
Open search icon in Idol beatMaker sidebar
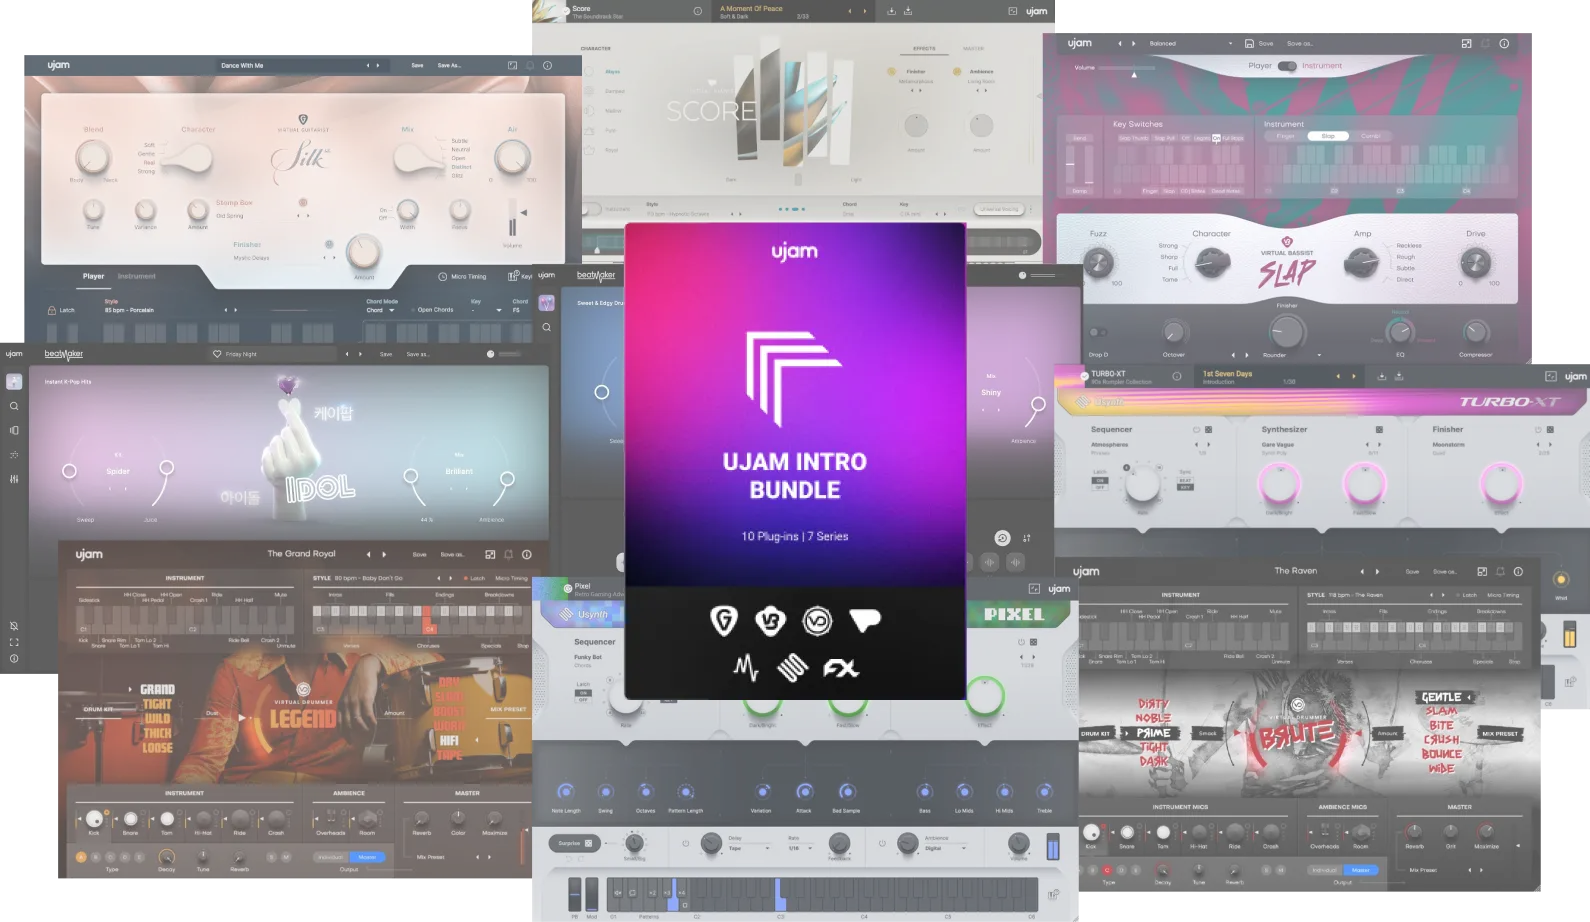pos(14,406)
